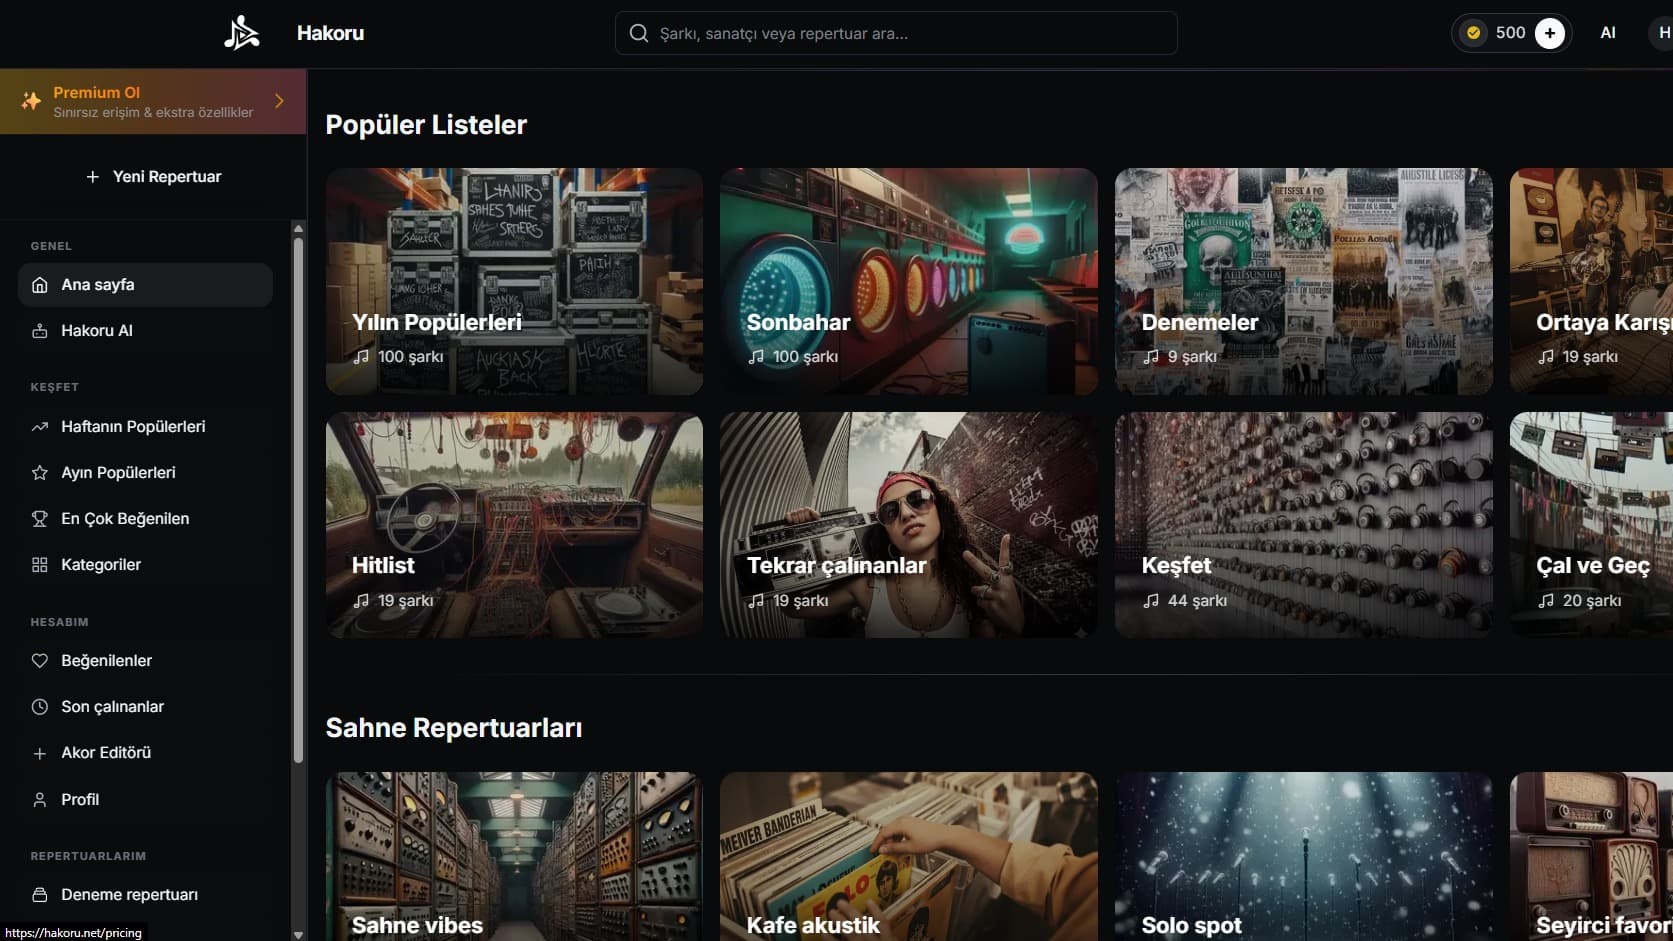The width and height of the screenshot is (1673, 941).
Task: Click the Hakoru logo icon
Action: (242, 33)
